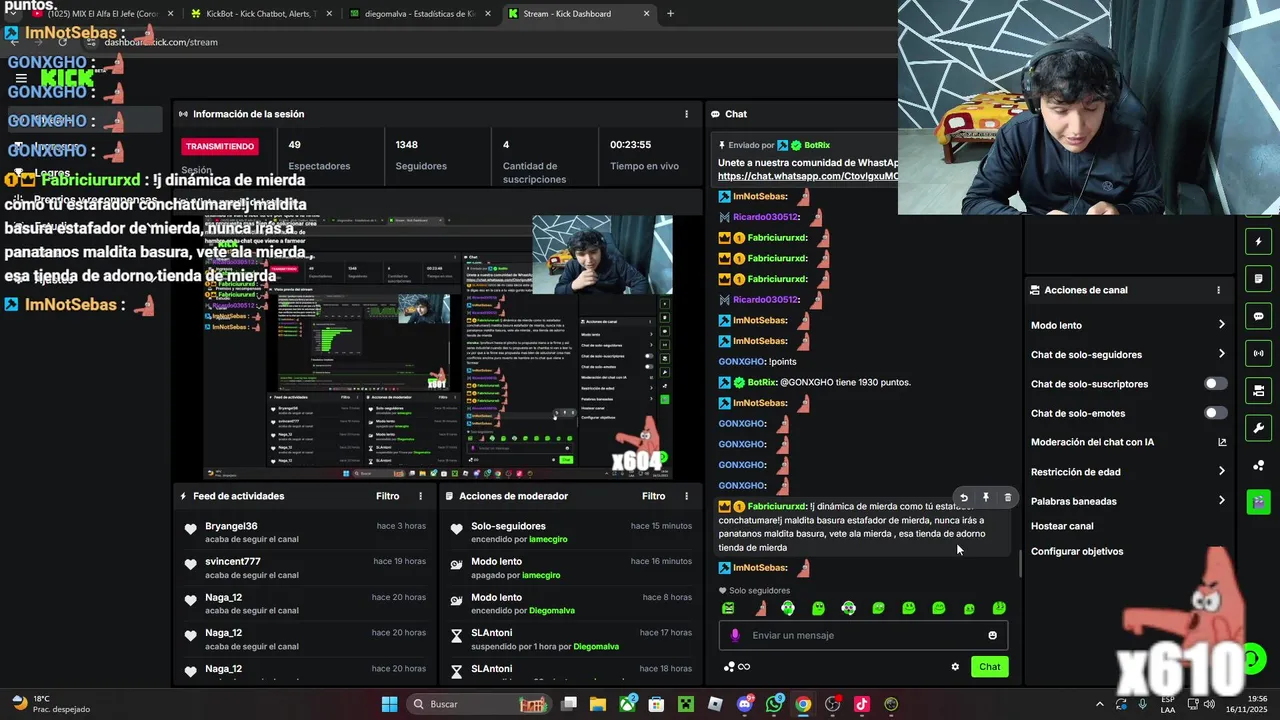Open the document icon in right sidebar
This screenshot has width=1280, height=720.
click(x=1258, y=279)
